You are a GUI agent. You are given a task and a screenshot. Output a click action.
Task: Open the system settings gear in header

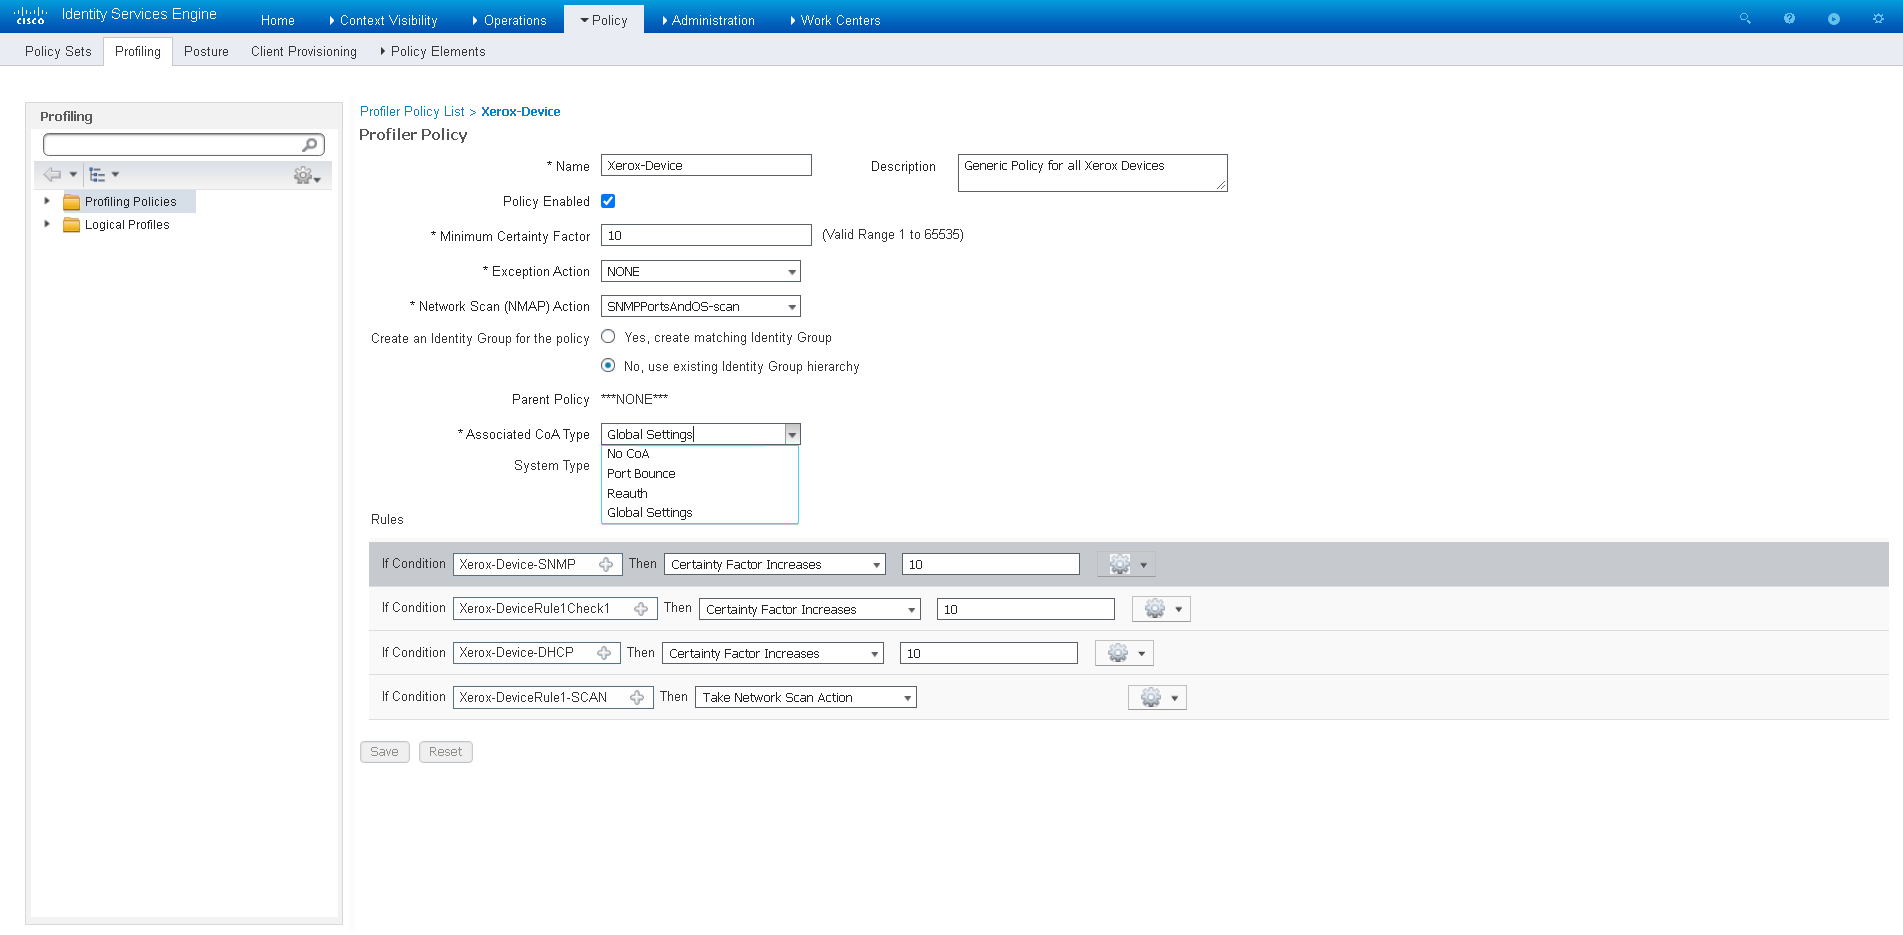pyautogui.click(x=1878, y=19)
